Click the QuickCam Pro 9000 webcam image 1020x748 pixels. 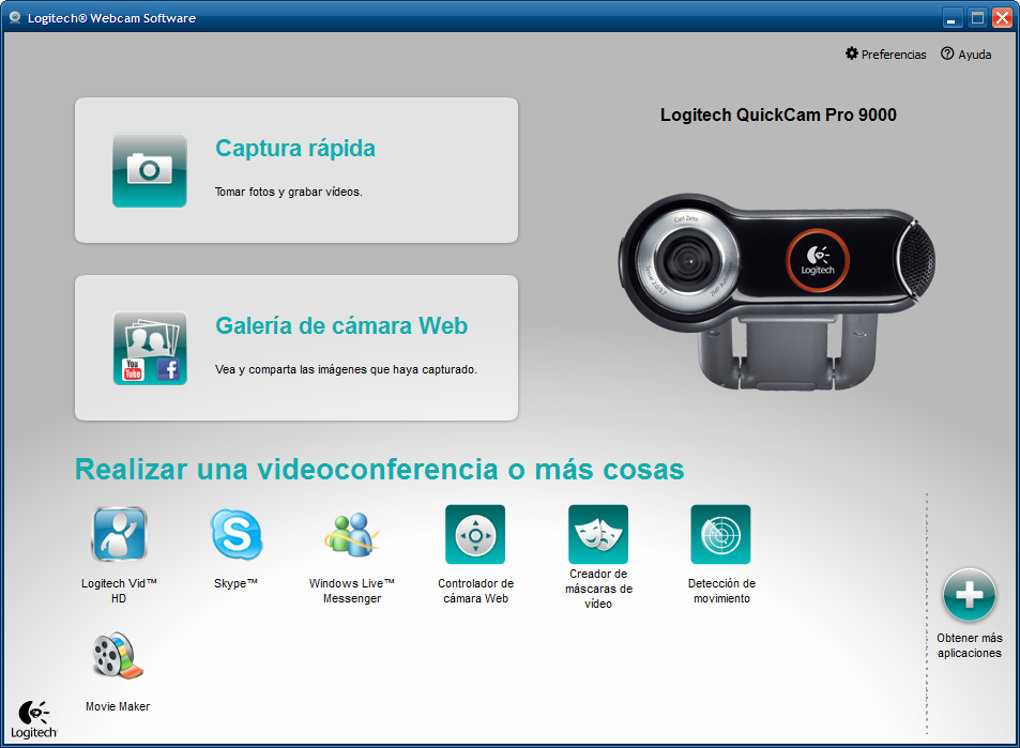pyautogui.click(x=777, y=291)
